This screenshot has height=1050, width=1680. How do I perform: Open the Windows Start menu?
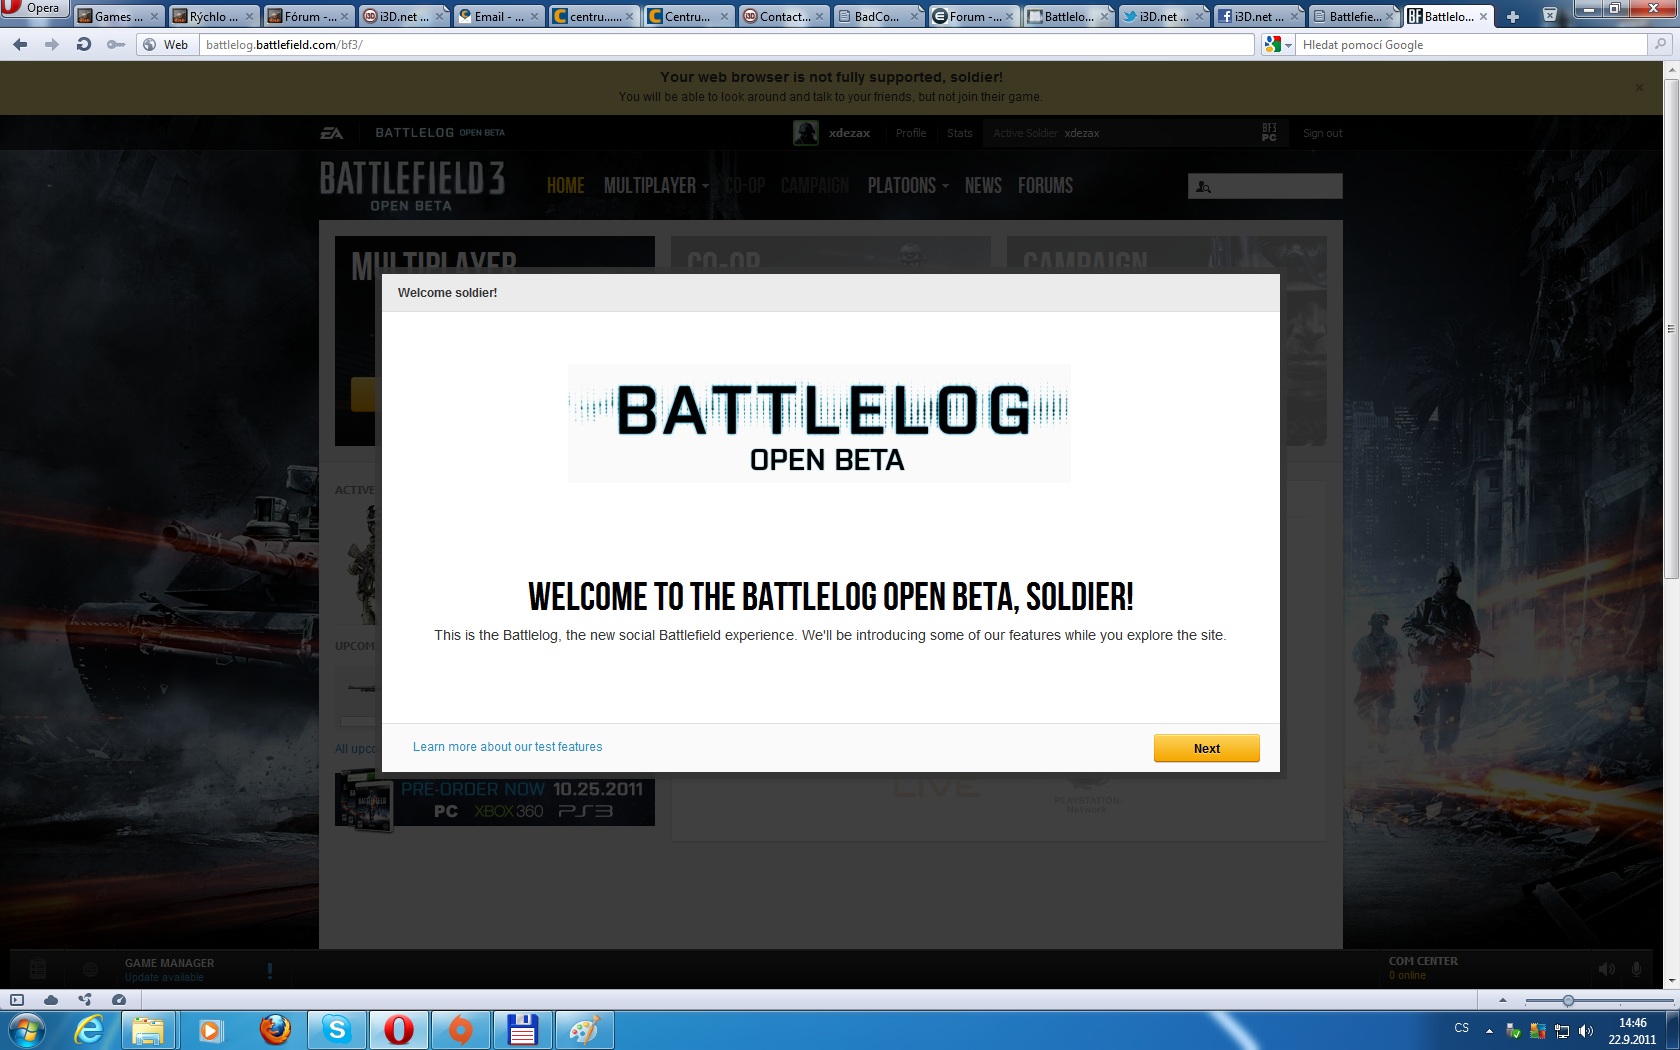27,1030
